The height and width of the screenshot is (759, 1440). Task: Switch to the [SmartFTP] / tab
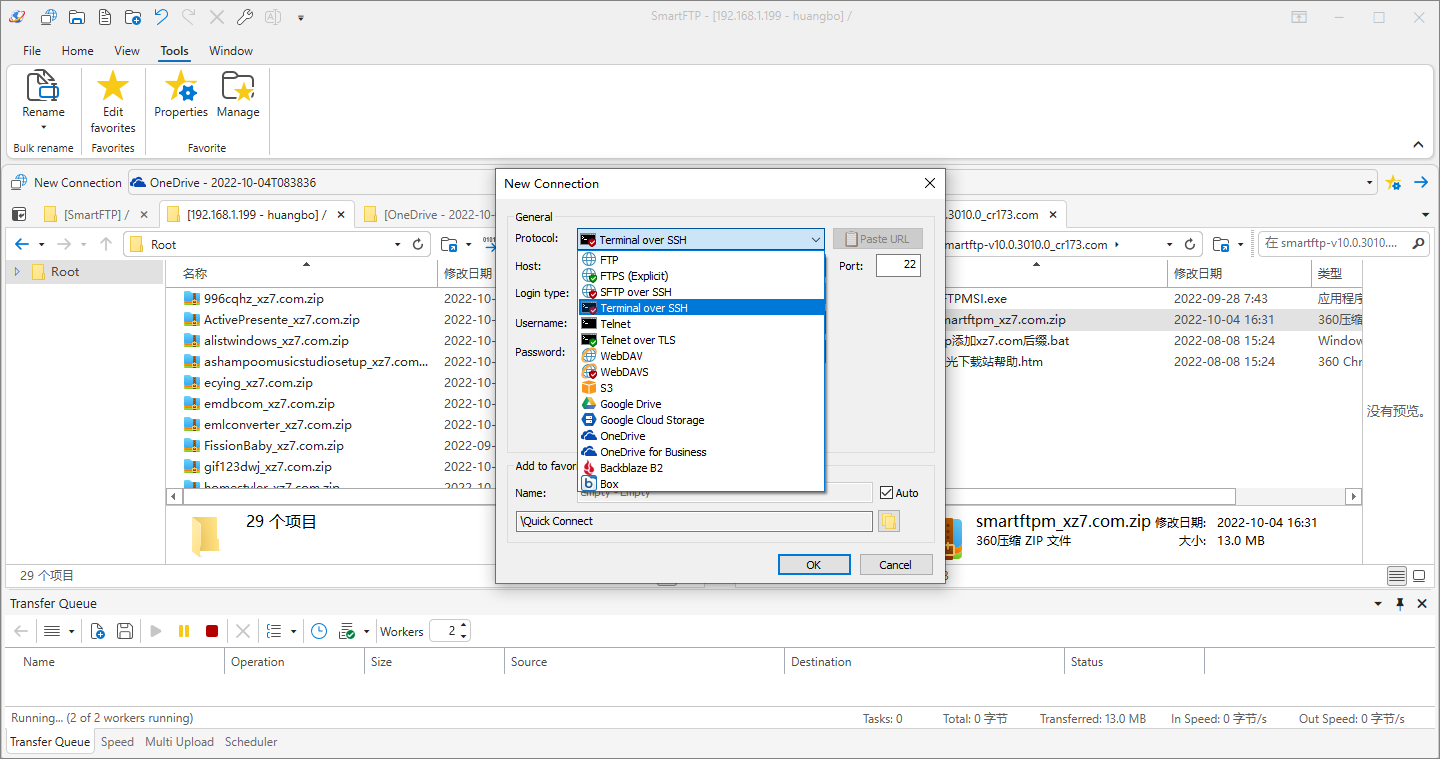pyautogui.click(x=96, y=214)
